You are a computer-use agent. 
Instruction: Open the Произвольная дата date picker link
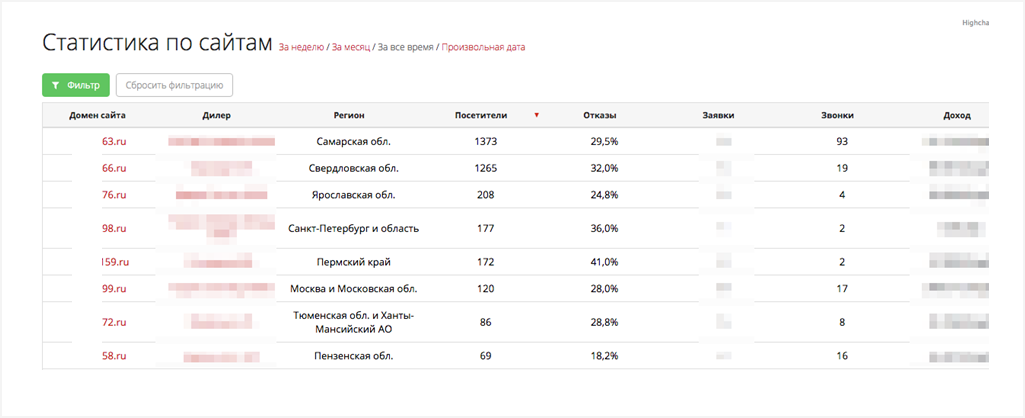coord(483,47)
